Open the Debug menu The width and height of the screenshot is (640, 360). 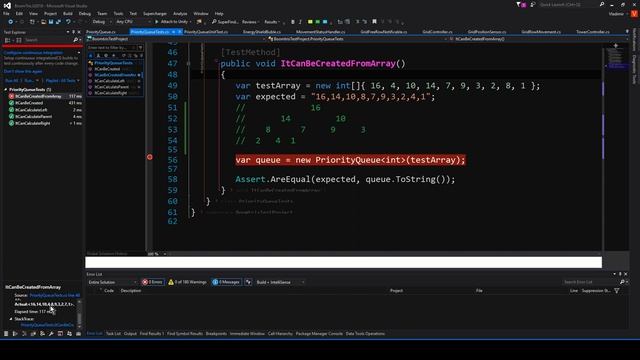[84, 13]
